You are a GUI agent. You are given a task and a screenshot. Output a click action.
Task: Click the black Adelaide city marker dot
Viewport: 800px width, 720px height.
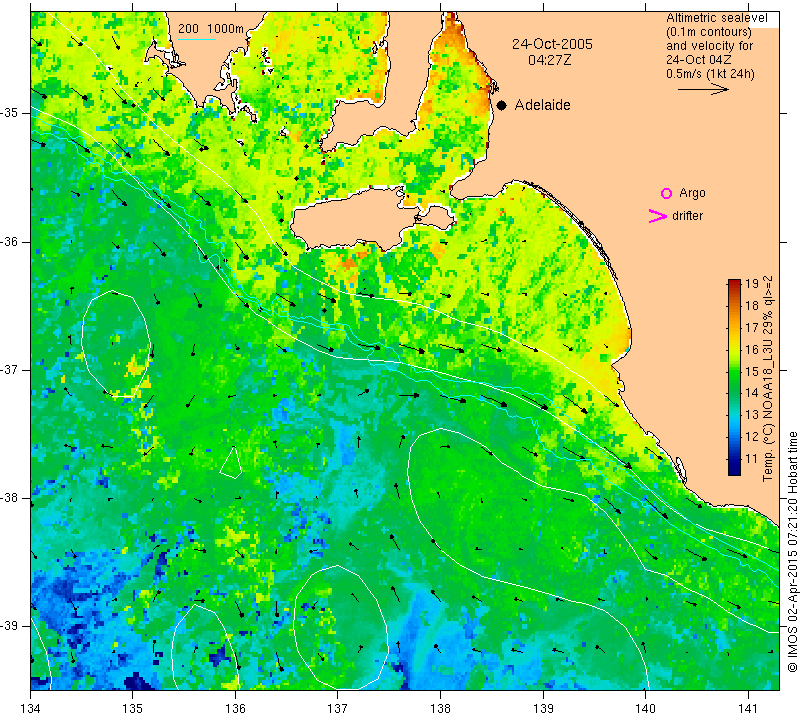[502, 106]
